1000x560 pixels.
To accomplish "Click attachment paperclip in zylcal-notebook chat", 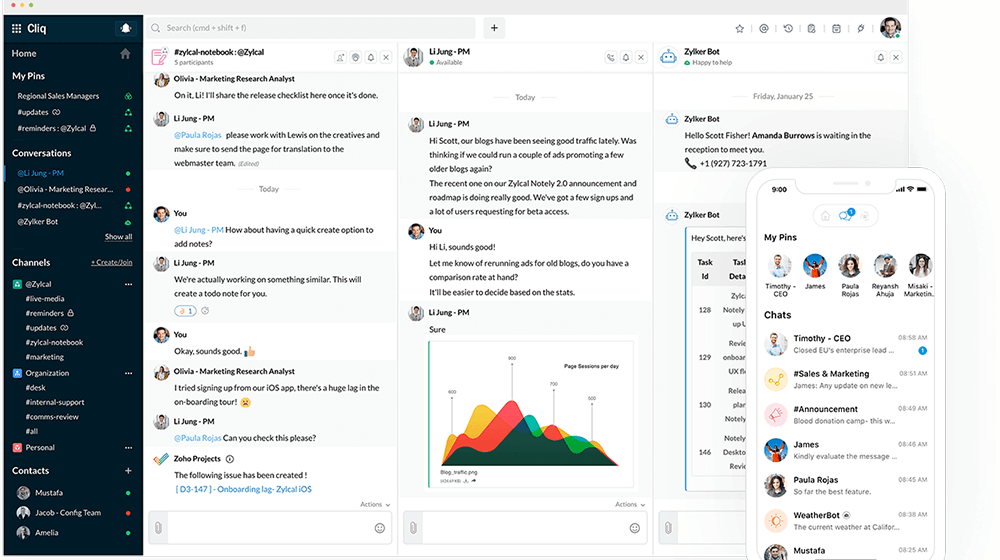I will (157, 527).
